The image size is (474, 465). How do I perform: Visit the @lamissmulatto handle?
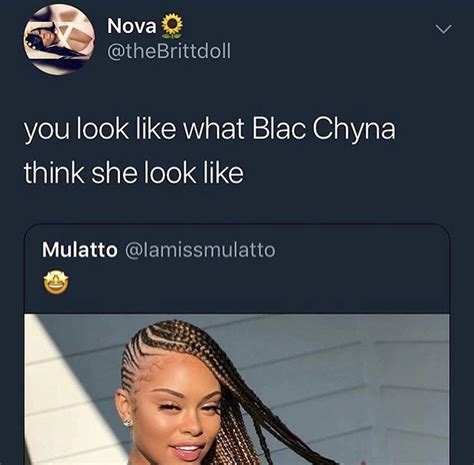coord(200,250)
